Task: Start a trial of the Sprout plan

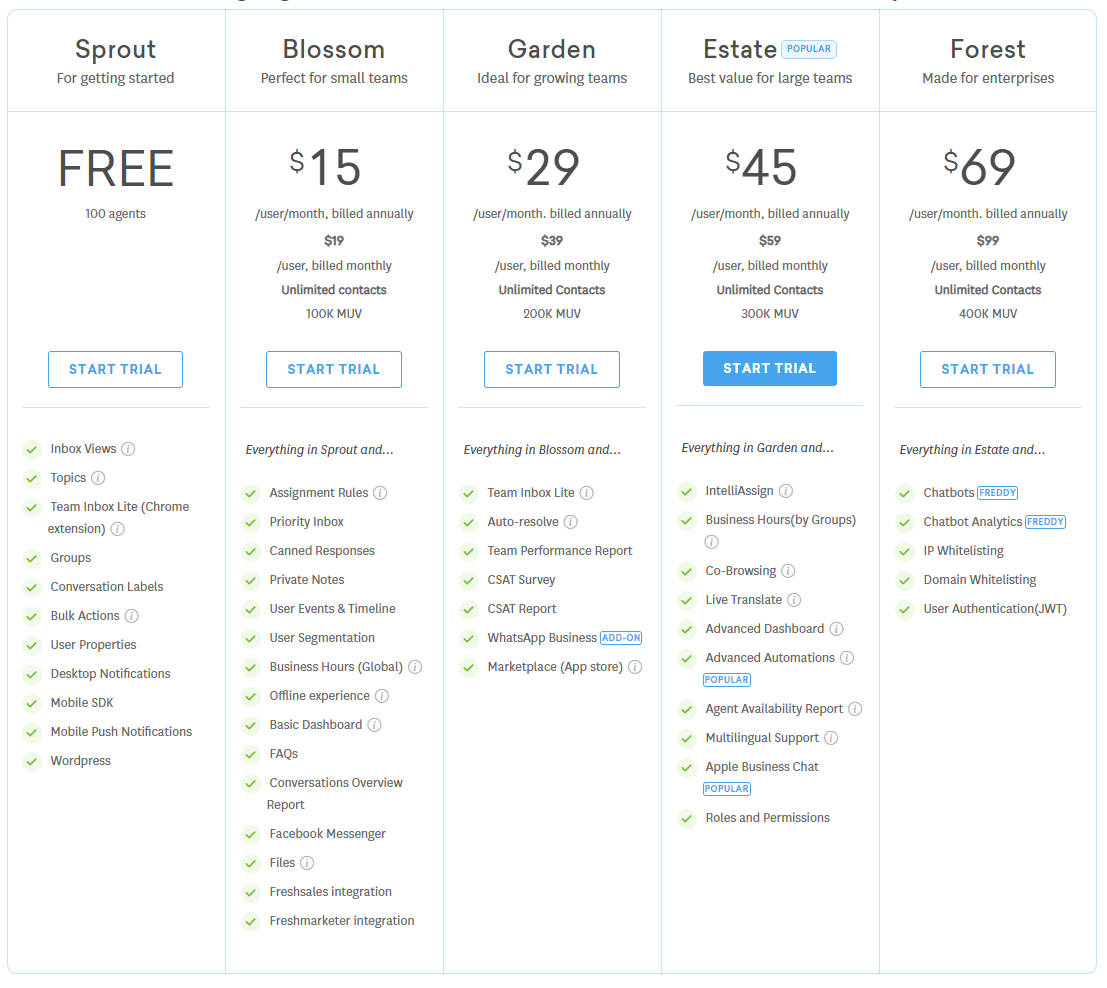Action: point(115,369)
